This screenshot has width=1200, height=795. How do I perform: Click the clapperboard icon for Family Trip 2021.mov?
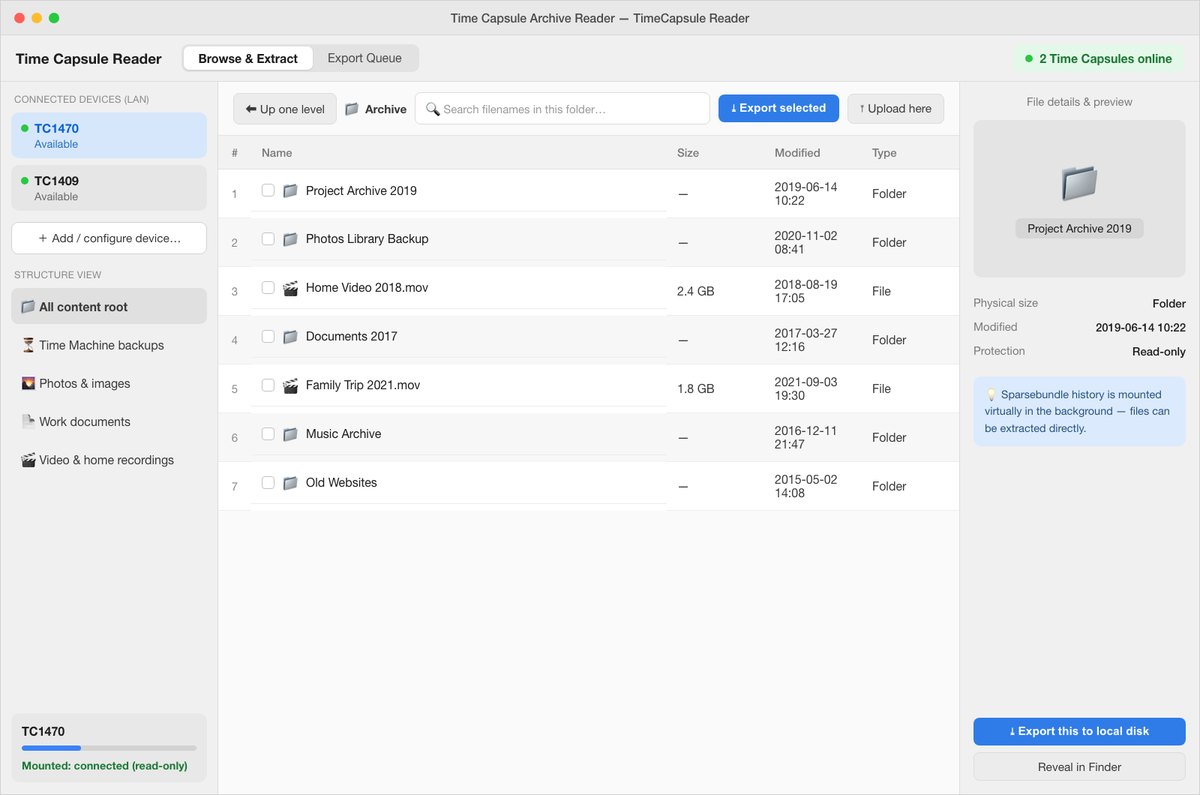coord(290,385)
